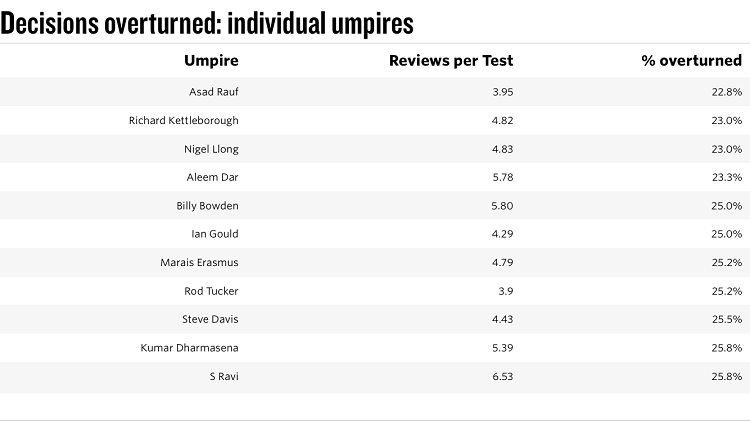This screenshot has width=750, height=421.
Task: Select the 25.5% overturned value
Action: click(726, 319)
